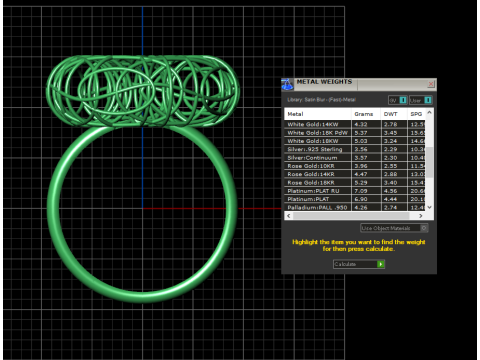Click the 2.29 DWT value
Screen dimensions: 480x360
coord(390,149)
